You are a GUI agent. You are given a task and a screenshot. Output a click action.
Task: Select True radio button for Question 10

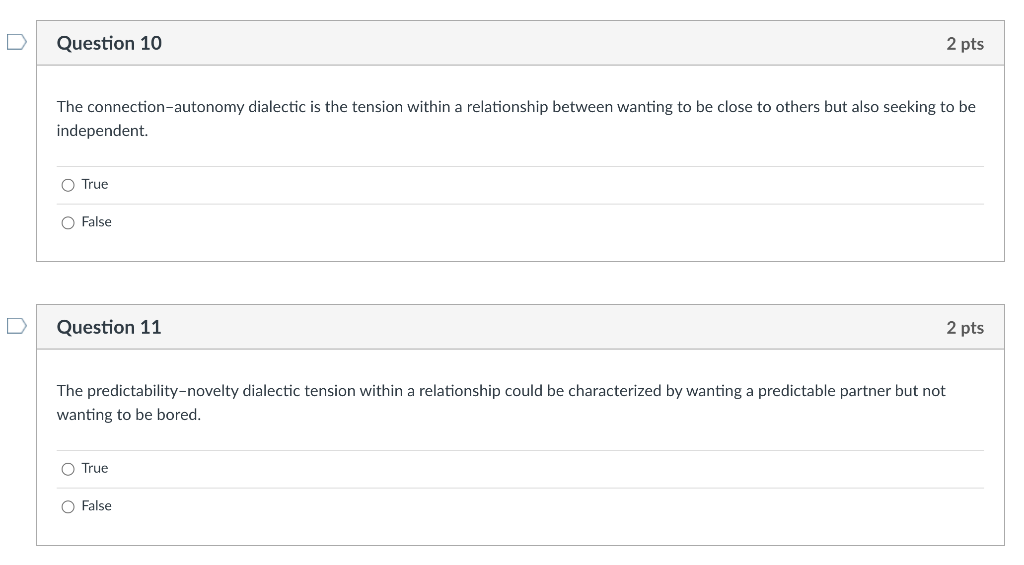click(x=68, y=186)
